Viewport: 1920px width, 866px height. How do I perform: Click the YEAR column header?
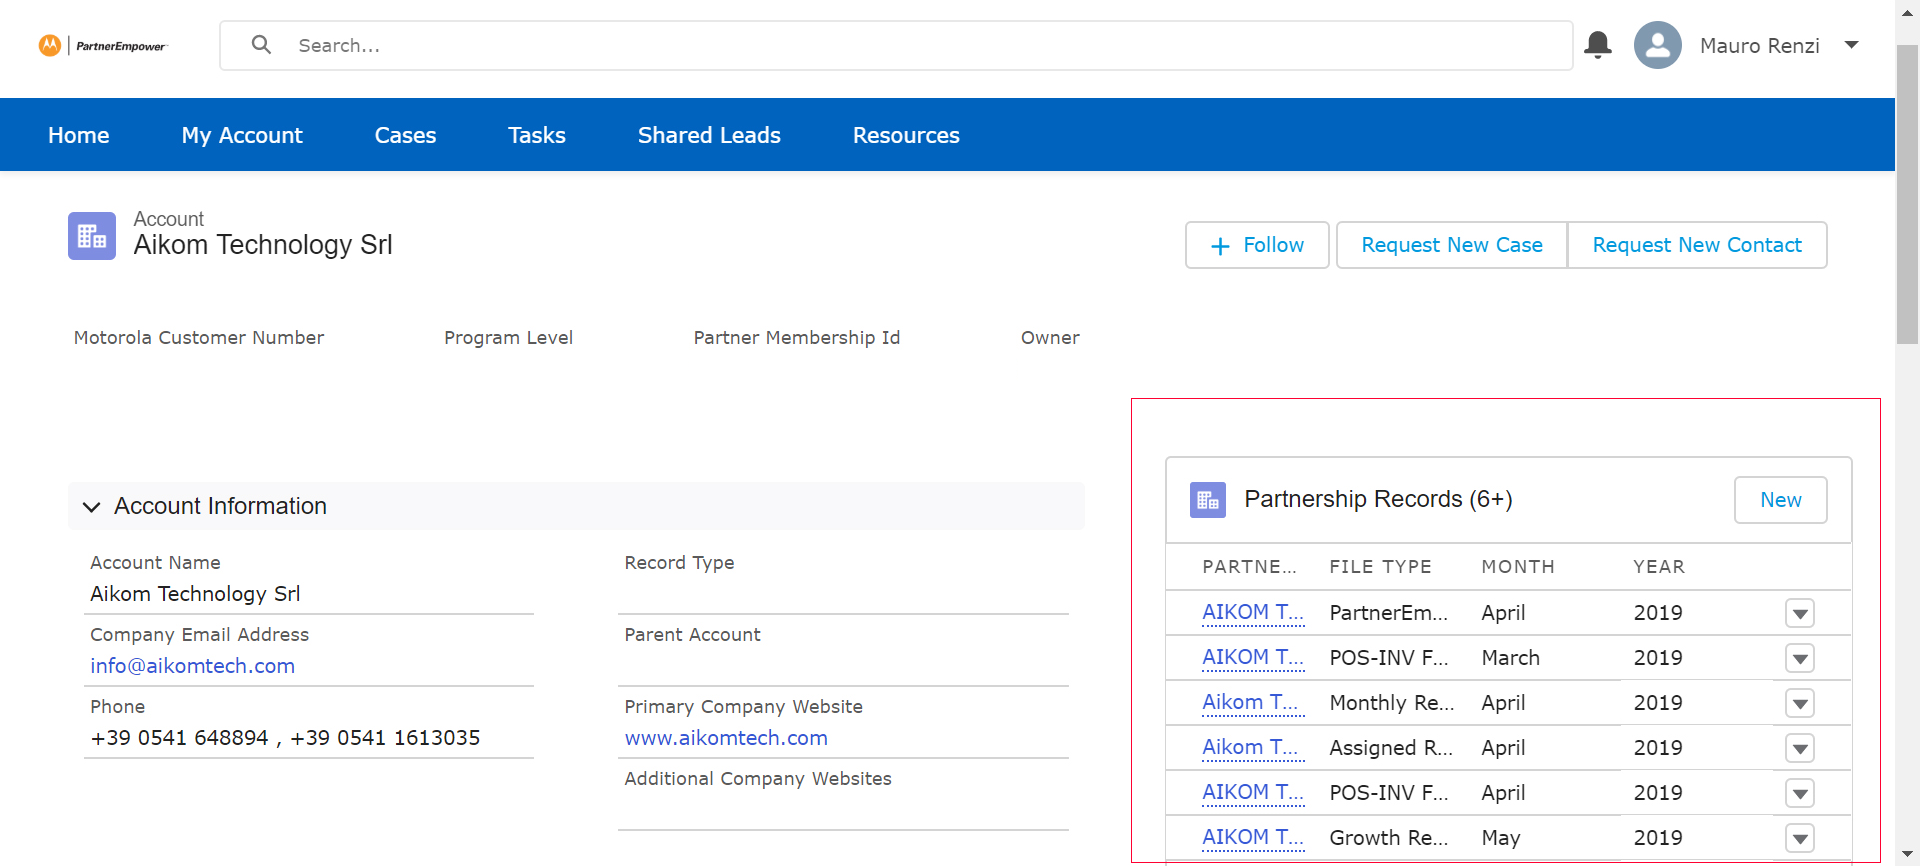point(1659,567)
